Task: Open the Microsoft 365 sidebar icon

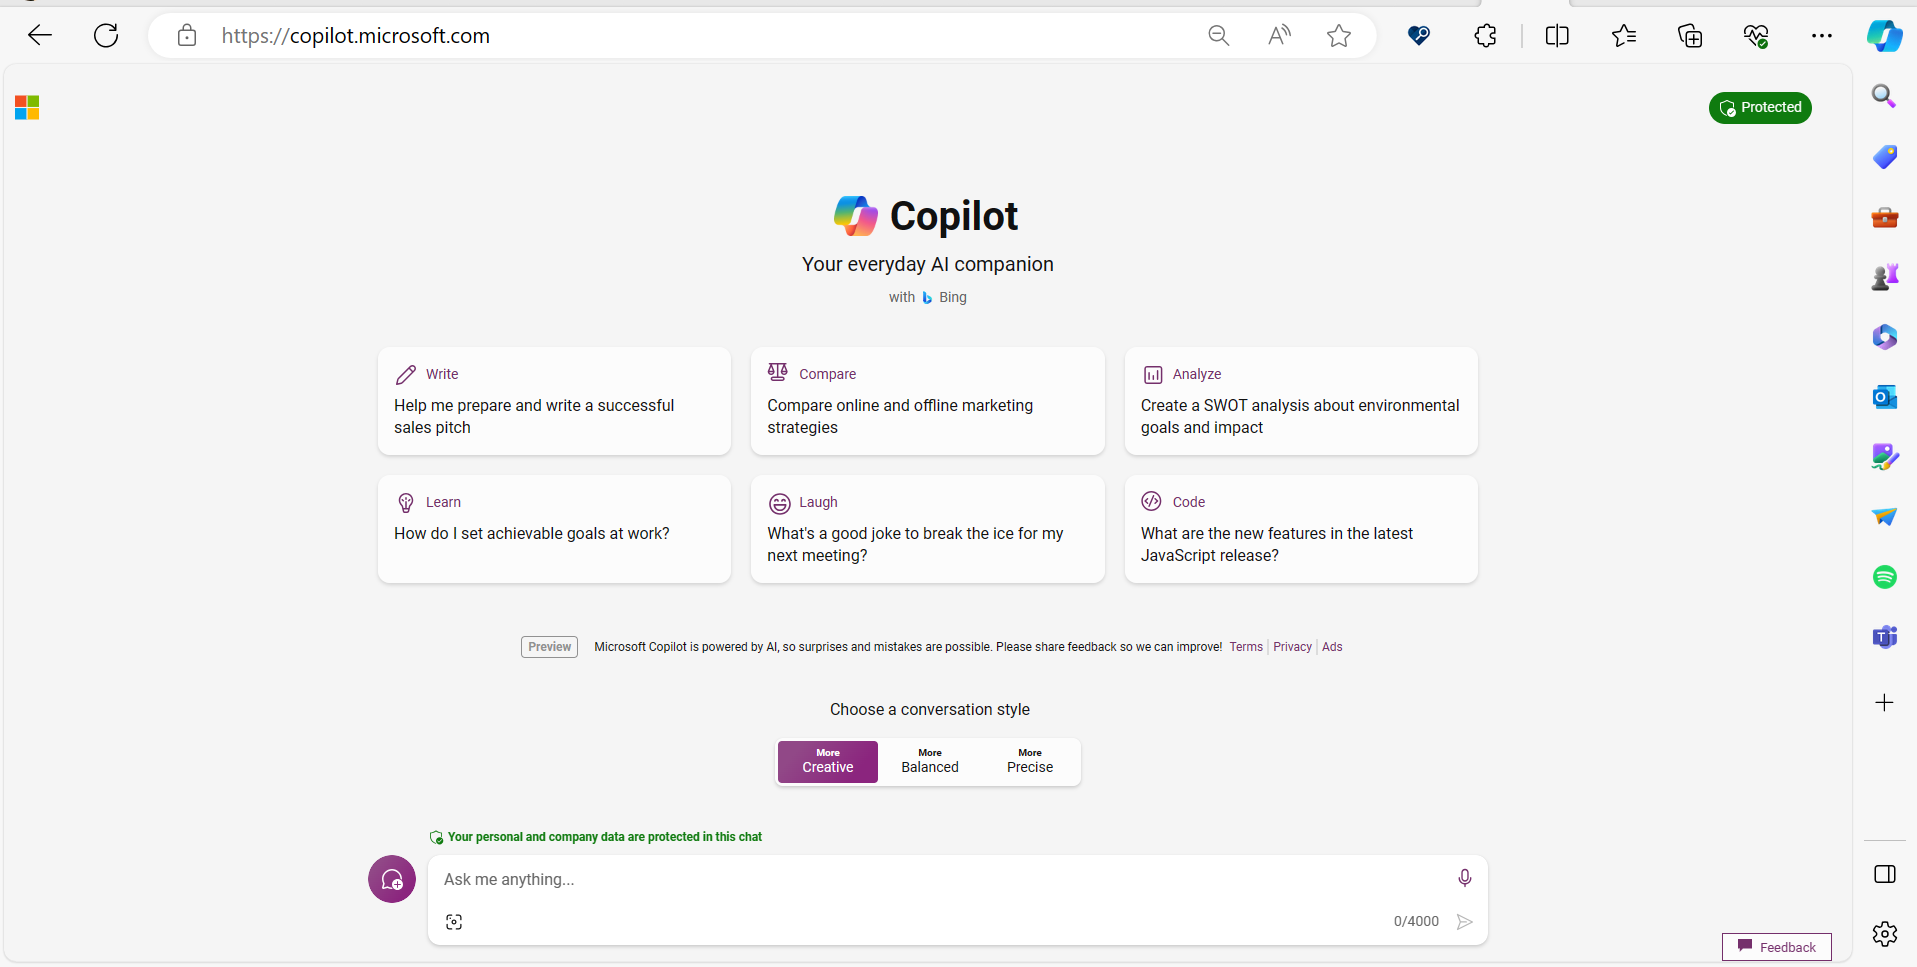Action: (x=1884, y=337)
